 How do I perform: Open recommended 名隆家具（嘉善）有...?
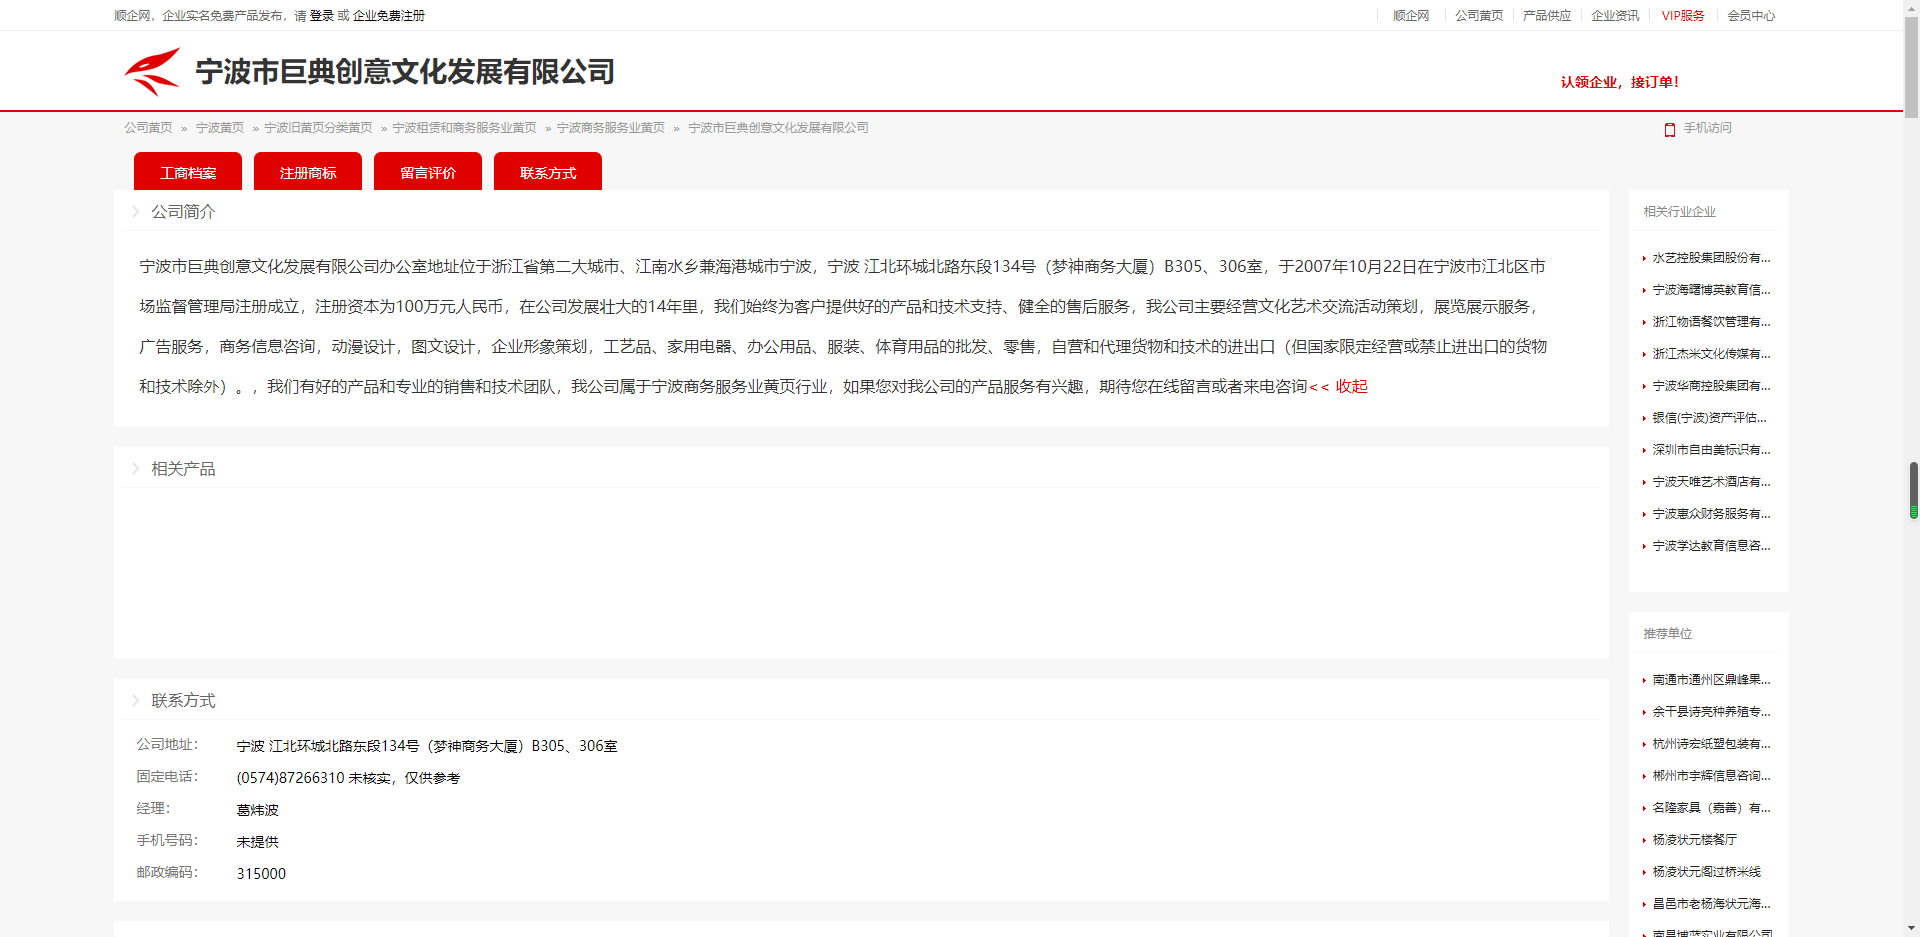tap(1711, 808)
